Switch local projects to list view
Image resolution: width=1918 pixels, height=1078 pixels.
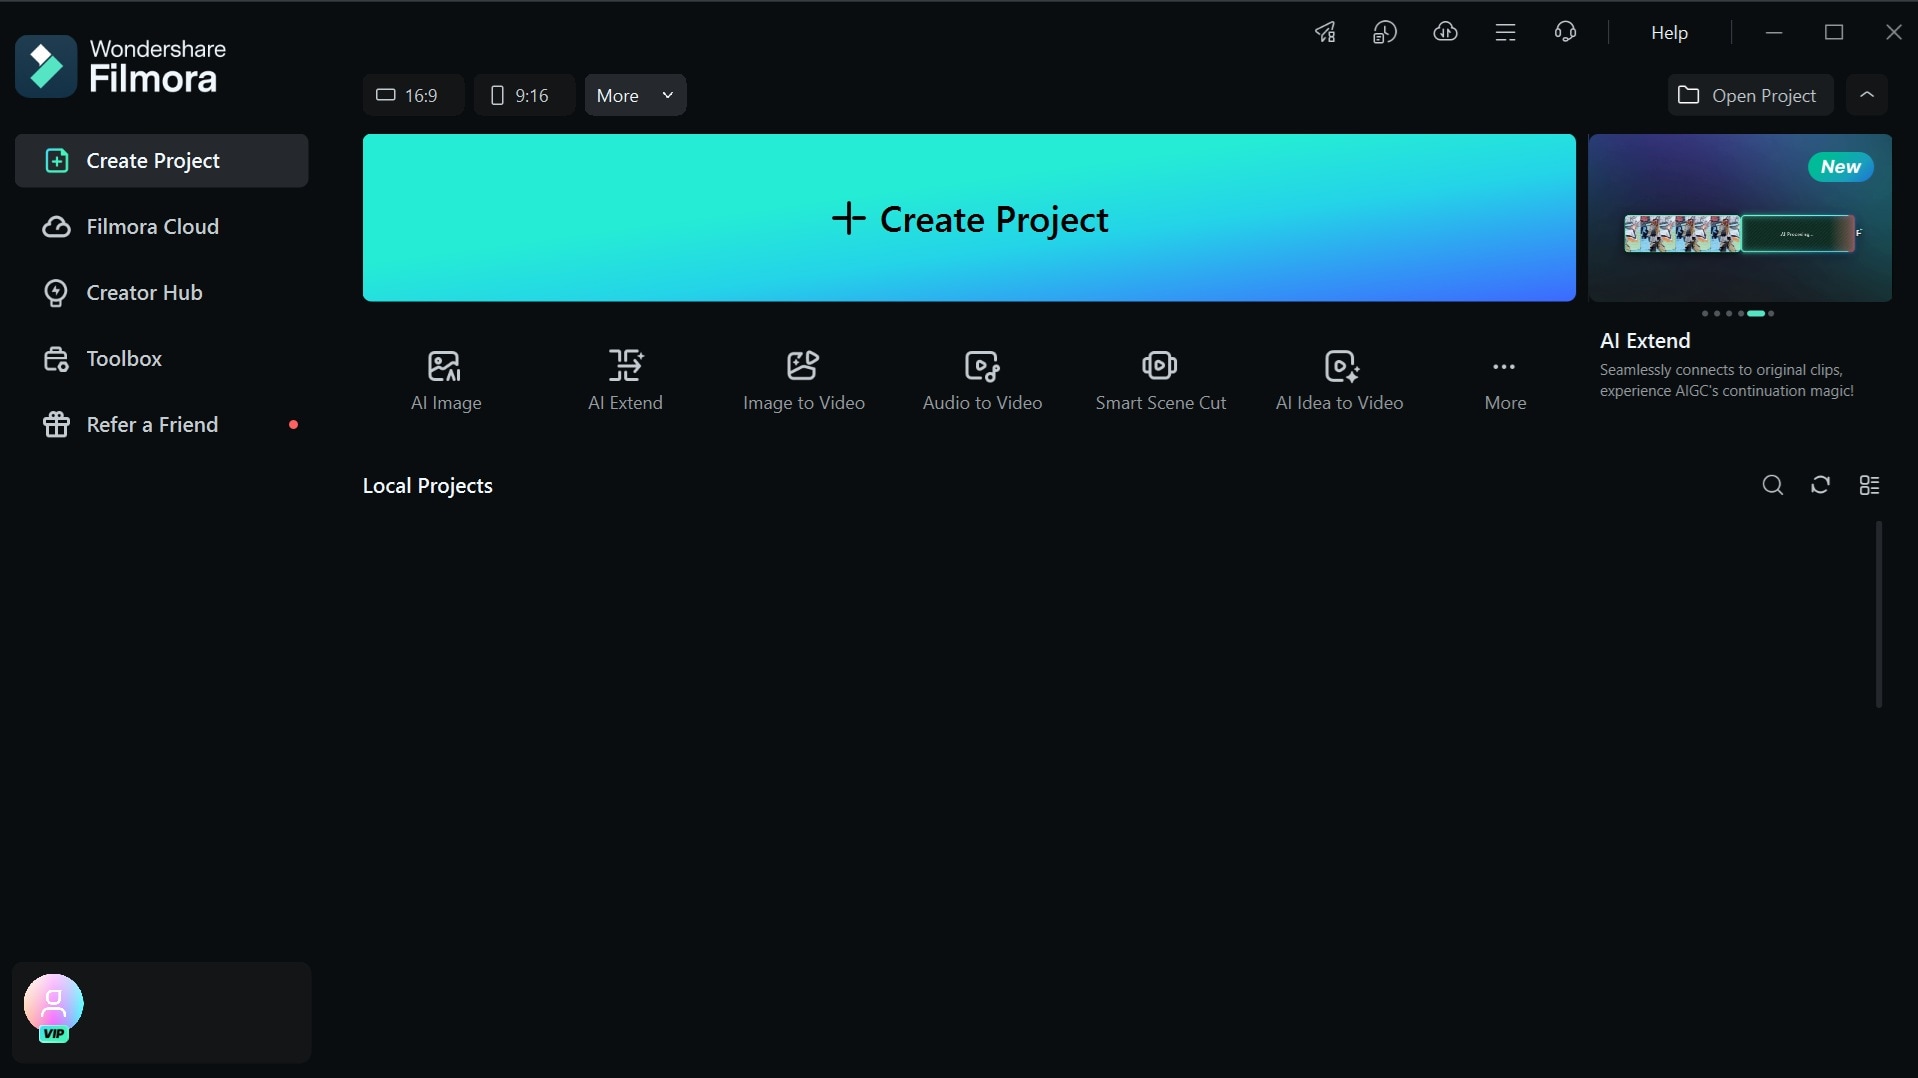pos(1869,485)
